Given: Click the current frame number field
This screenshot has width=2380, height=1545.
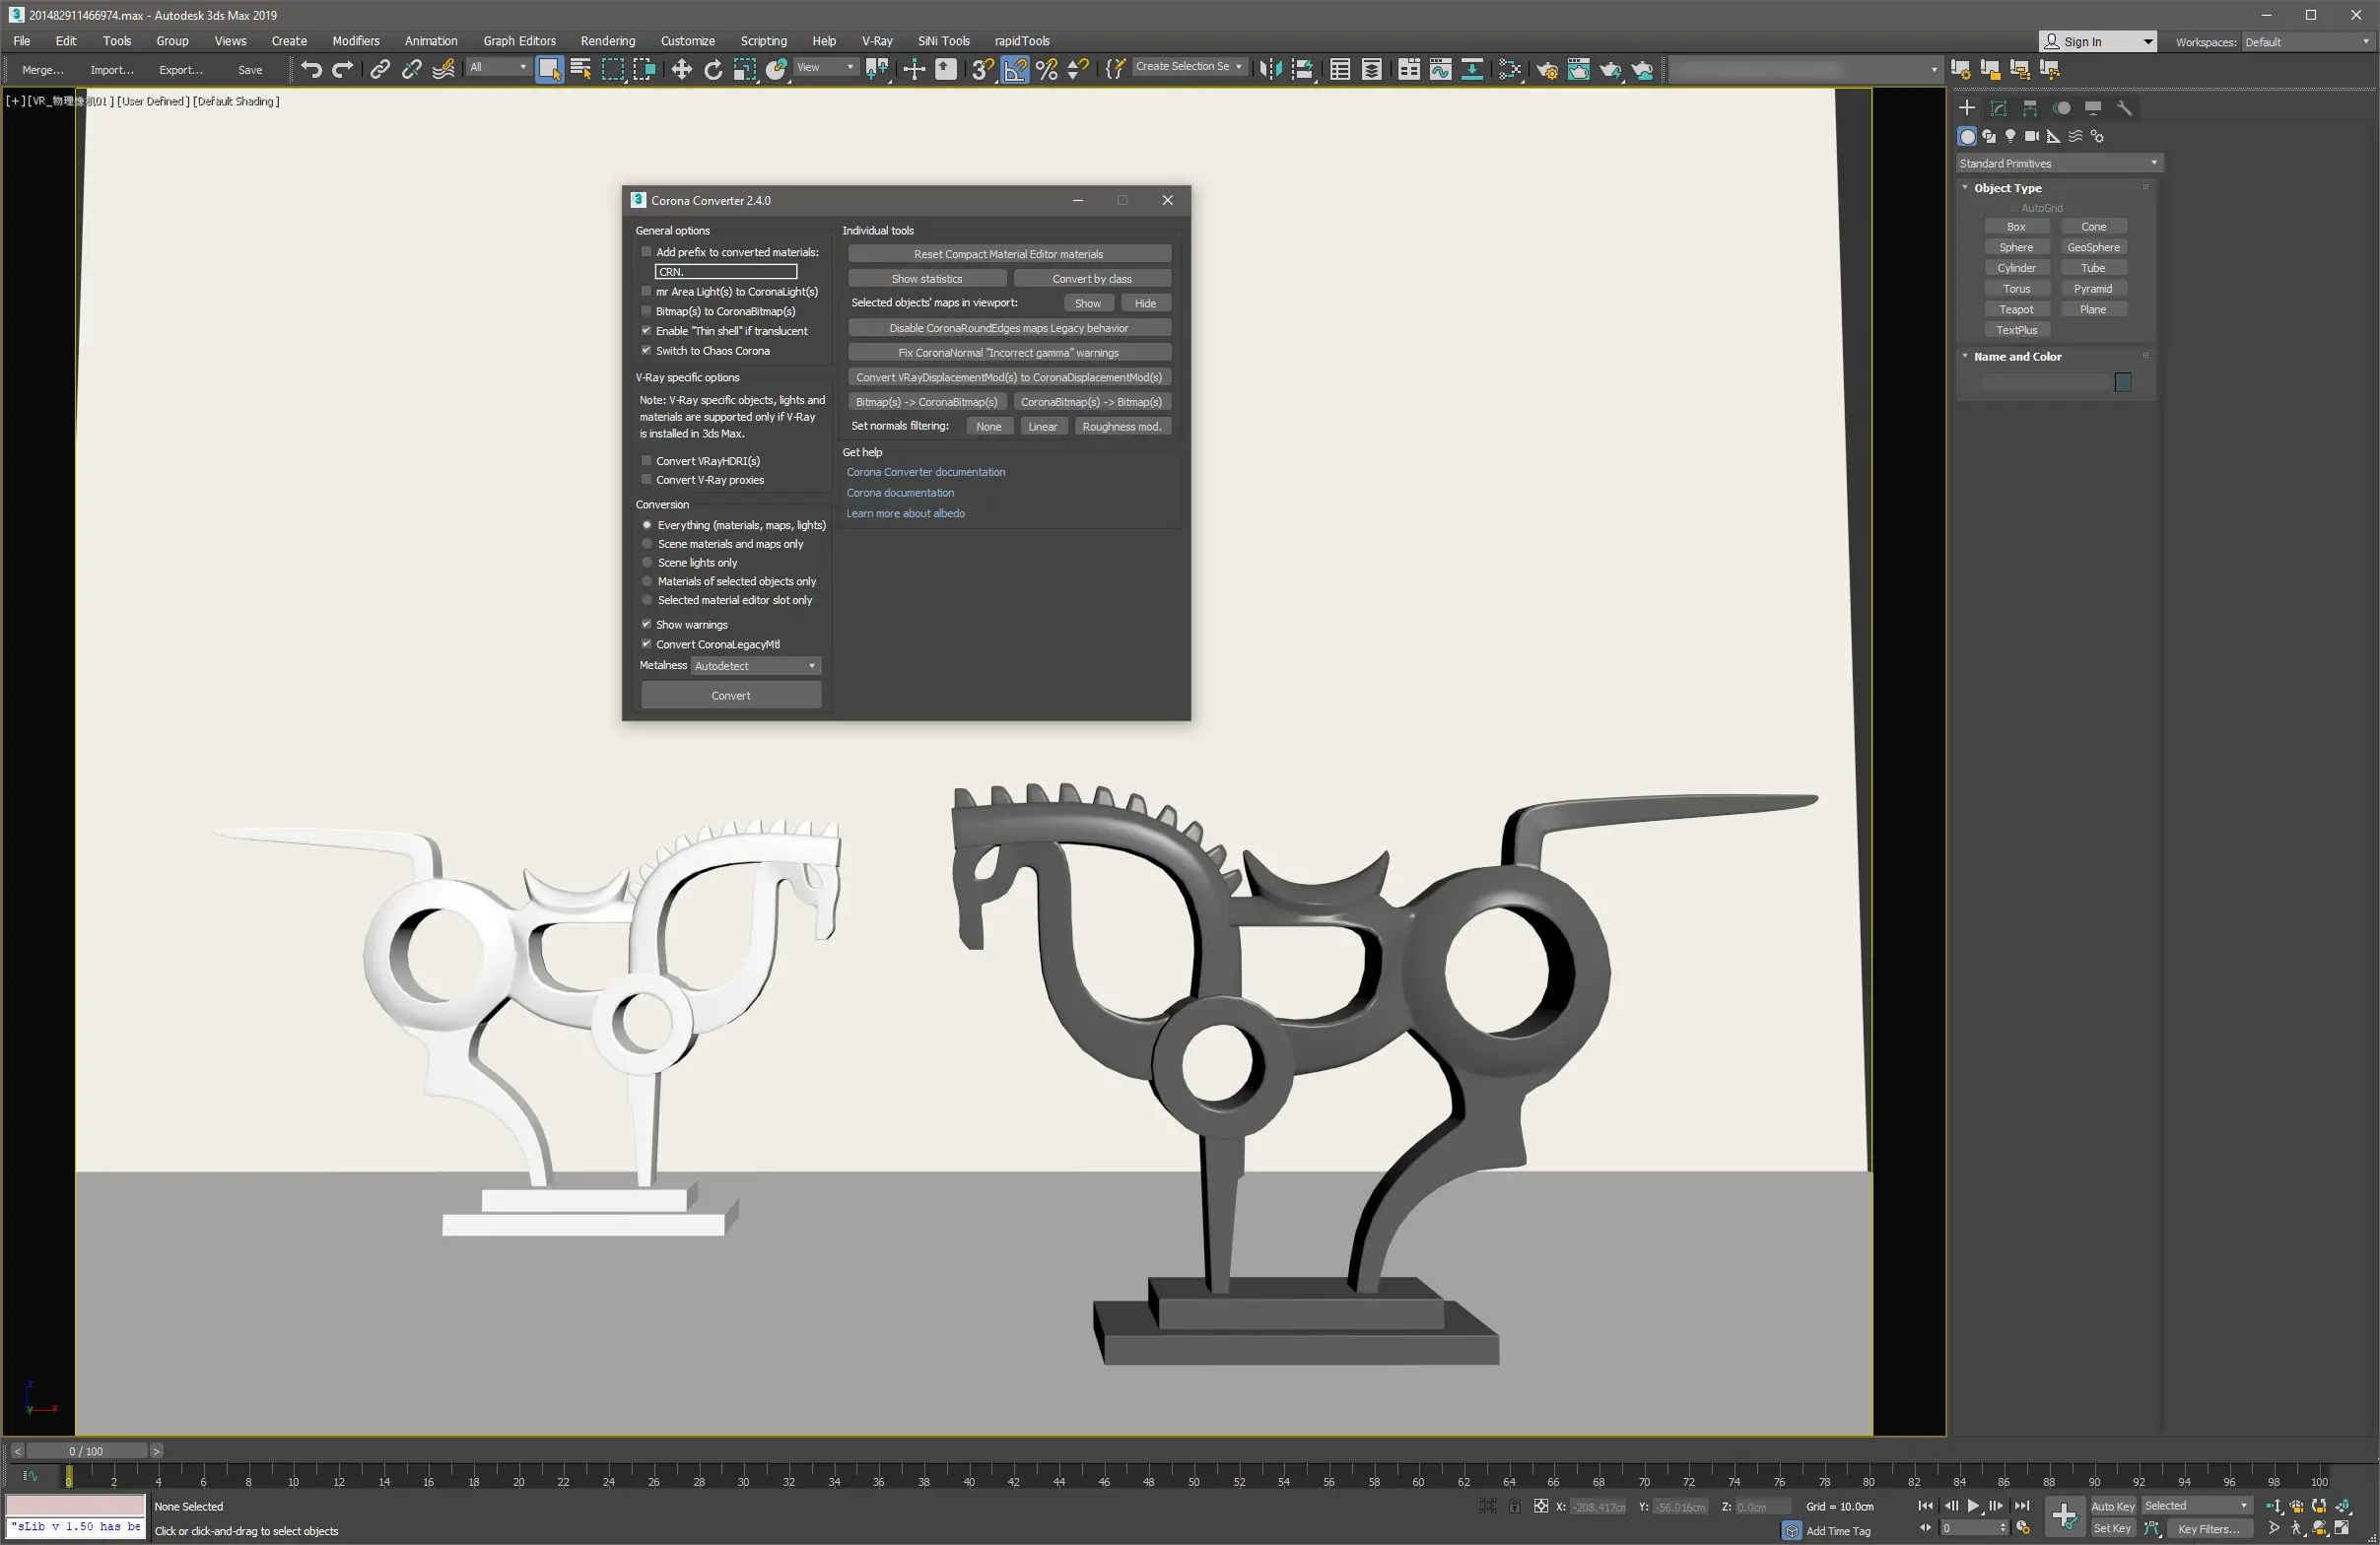Looking at the screenshot, I should pyautogui.click(x=1970, y=1529).
